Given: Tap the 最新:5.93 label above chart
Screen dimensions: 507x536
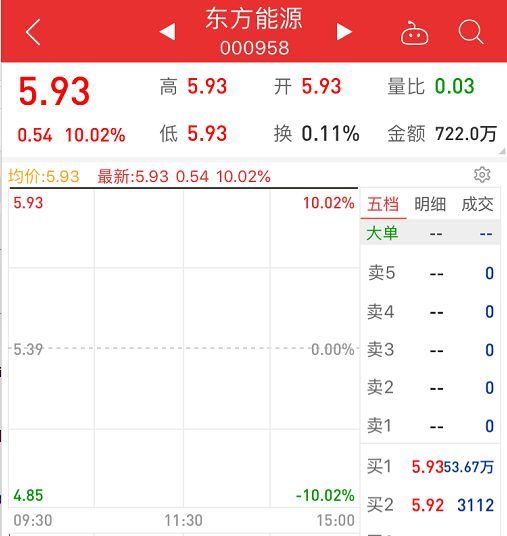Looking at the screenshot, I should click(133, 177).
